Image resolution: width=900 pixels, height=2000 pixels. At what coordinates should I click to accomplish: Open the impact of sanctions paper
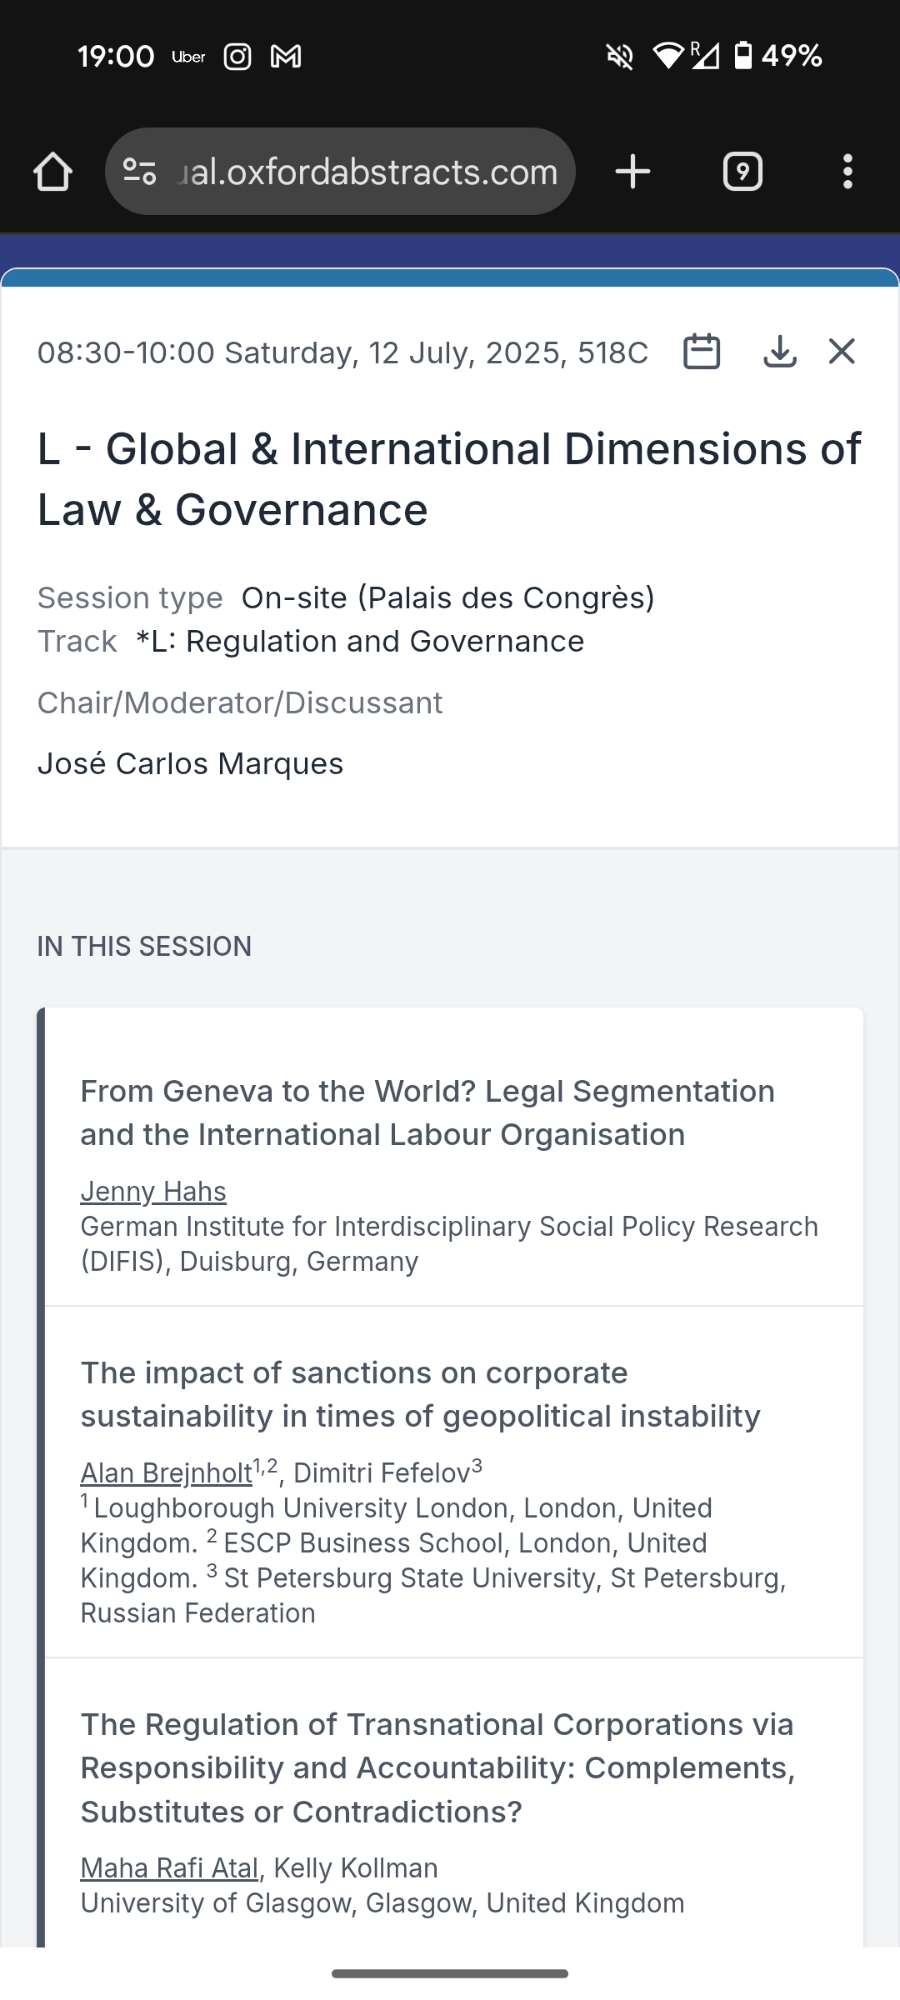click(x=420, y=1394)
